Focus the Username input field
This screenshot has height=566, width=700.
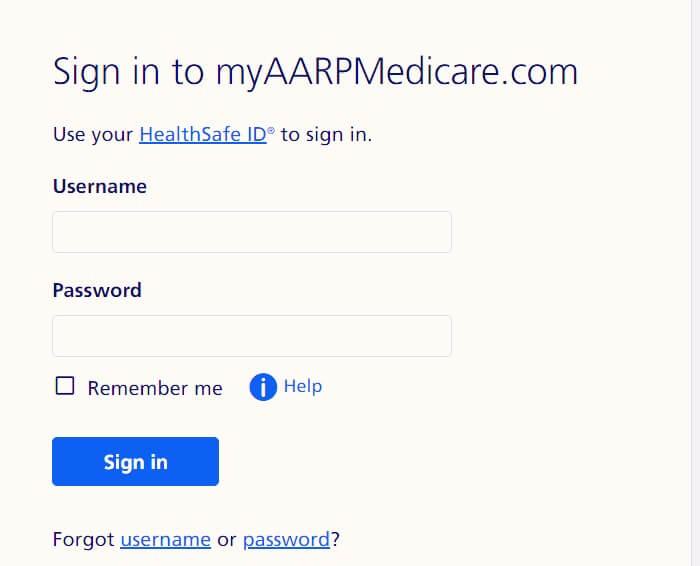252,232
